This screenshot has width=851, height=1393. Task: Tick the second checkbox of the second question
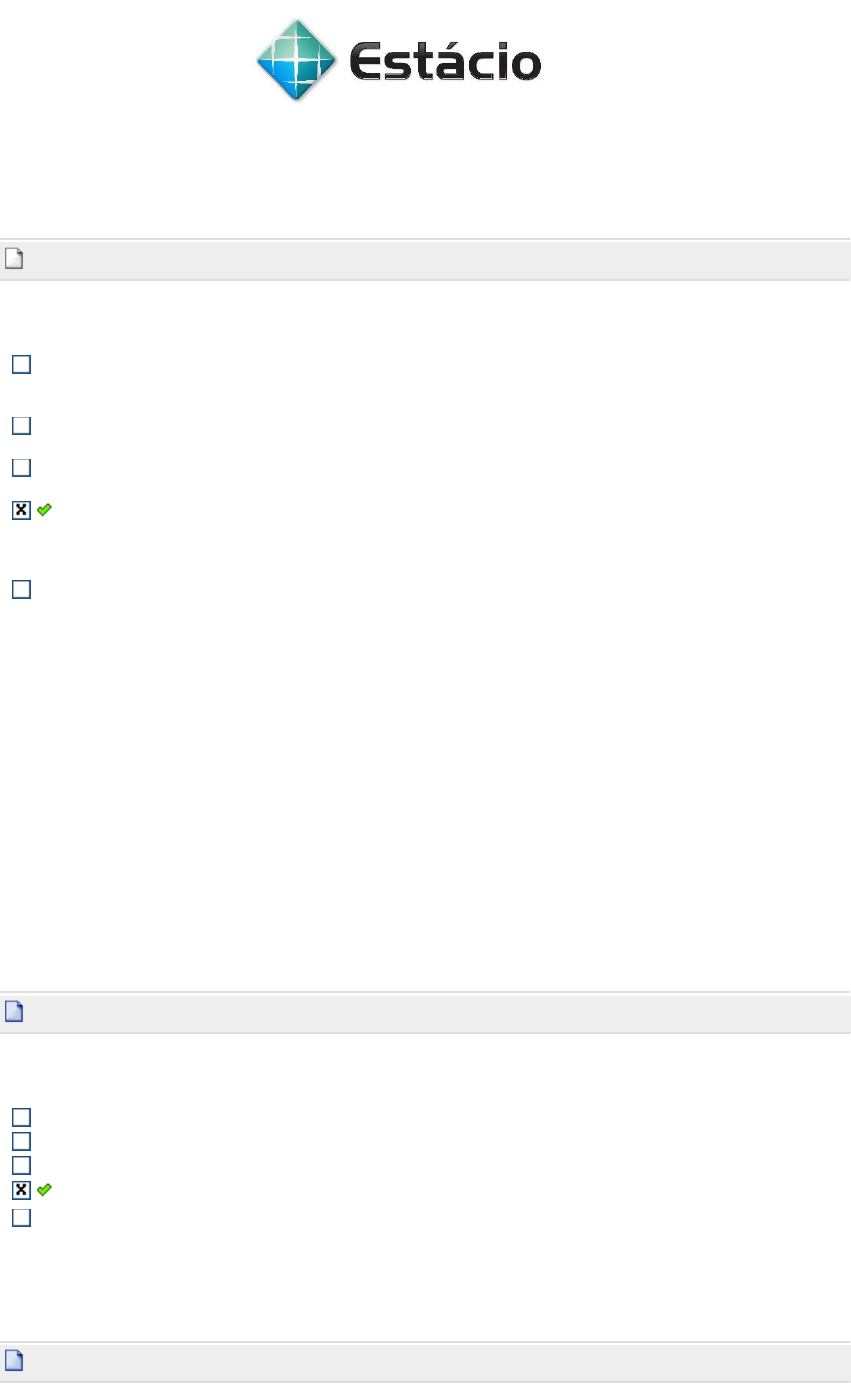pos(21,1141)
